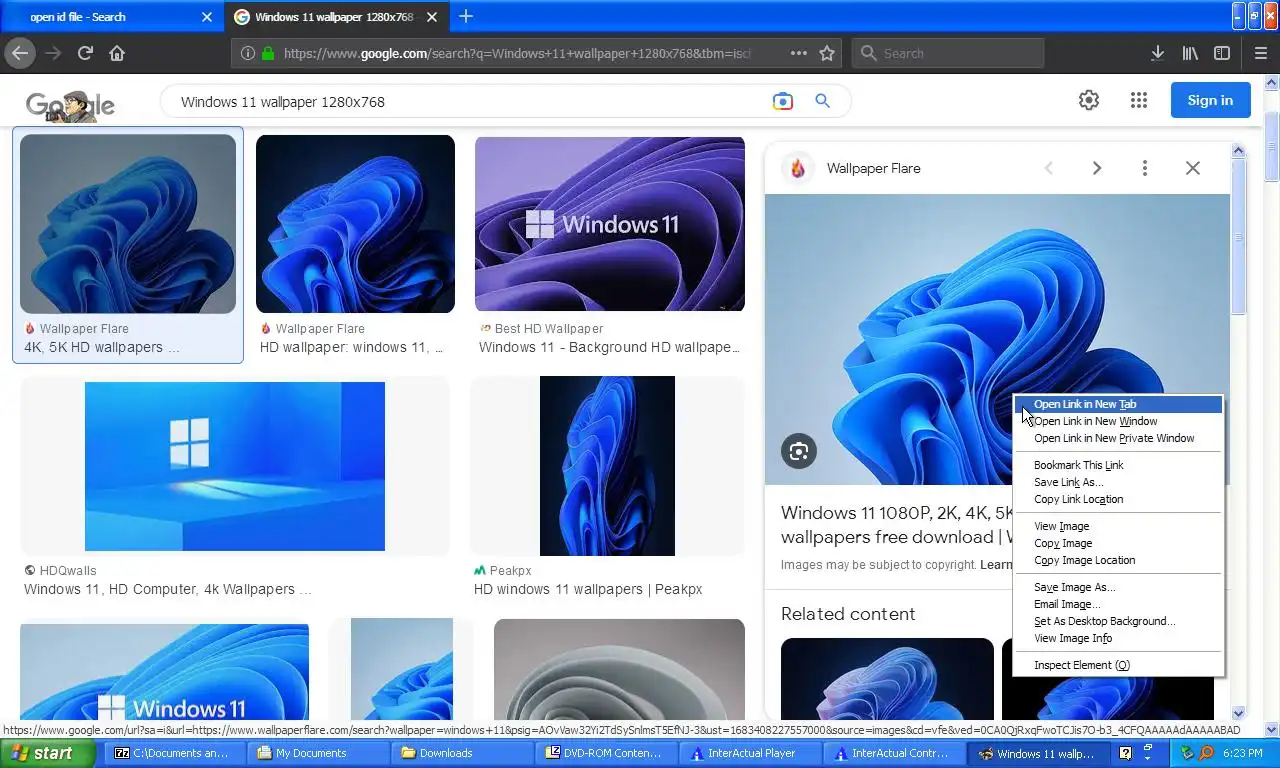This screenshot has width=1280, height=768.
Task: Click Wallpaper Flare source in preview header
Action: click(873, 168)
